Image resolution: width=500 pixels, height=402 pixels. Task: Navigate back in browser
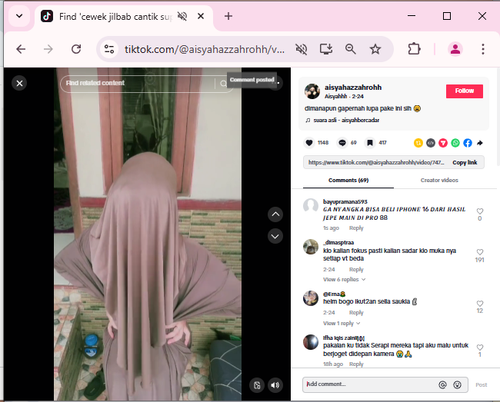[x=21, y=49]
